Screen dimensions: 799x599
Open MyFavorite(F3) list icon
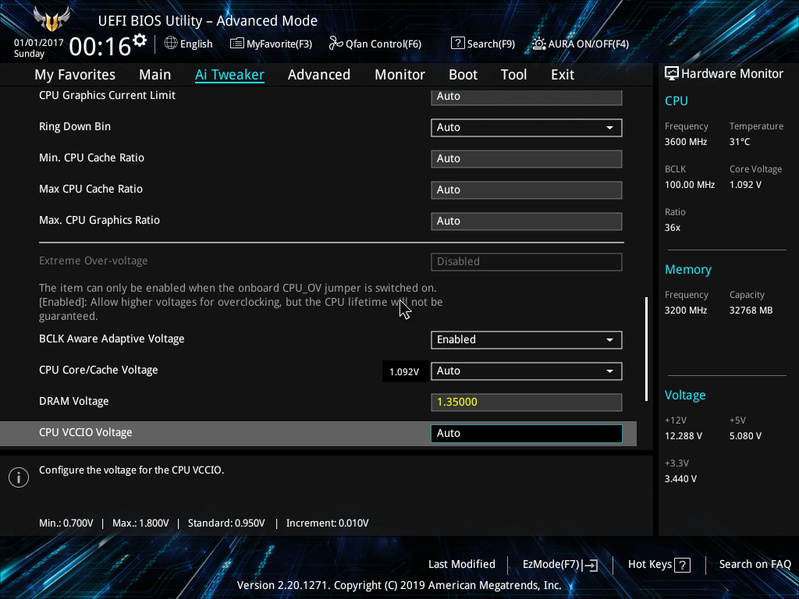(x=236, y=43)
